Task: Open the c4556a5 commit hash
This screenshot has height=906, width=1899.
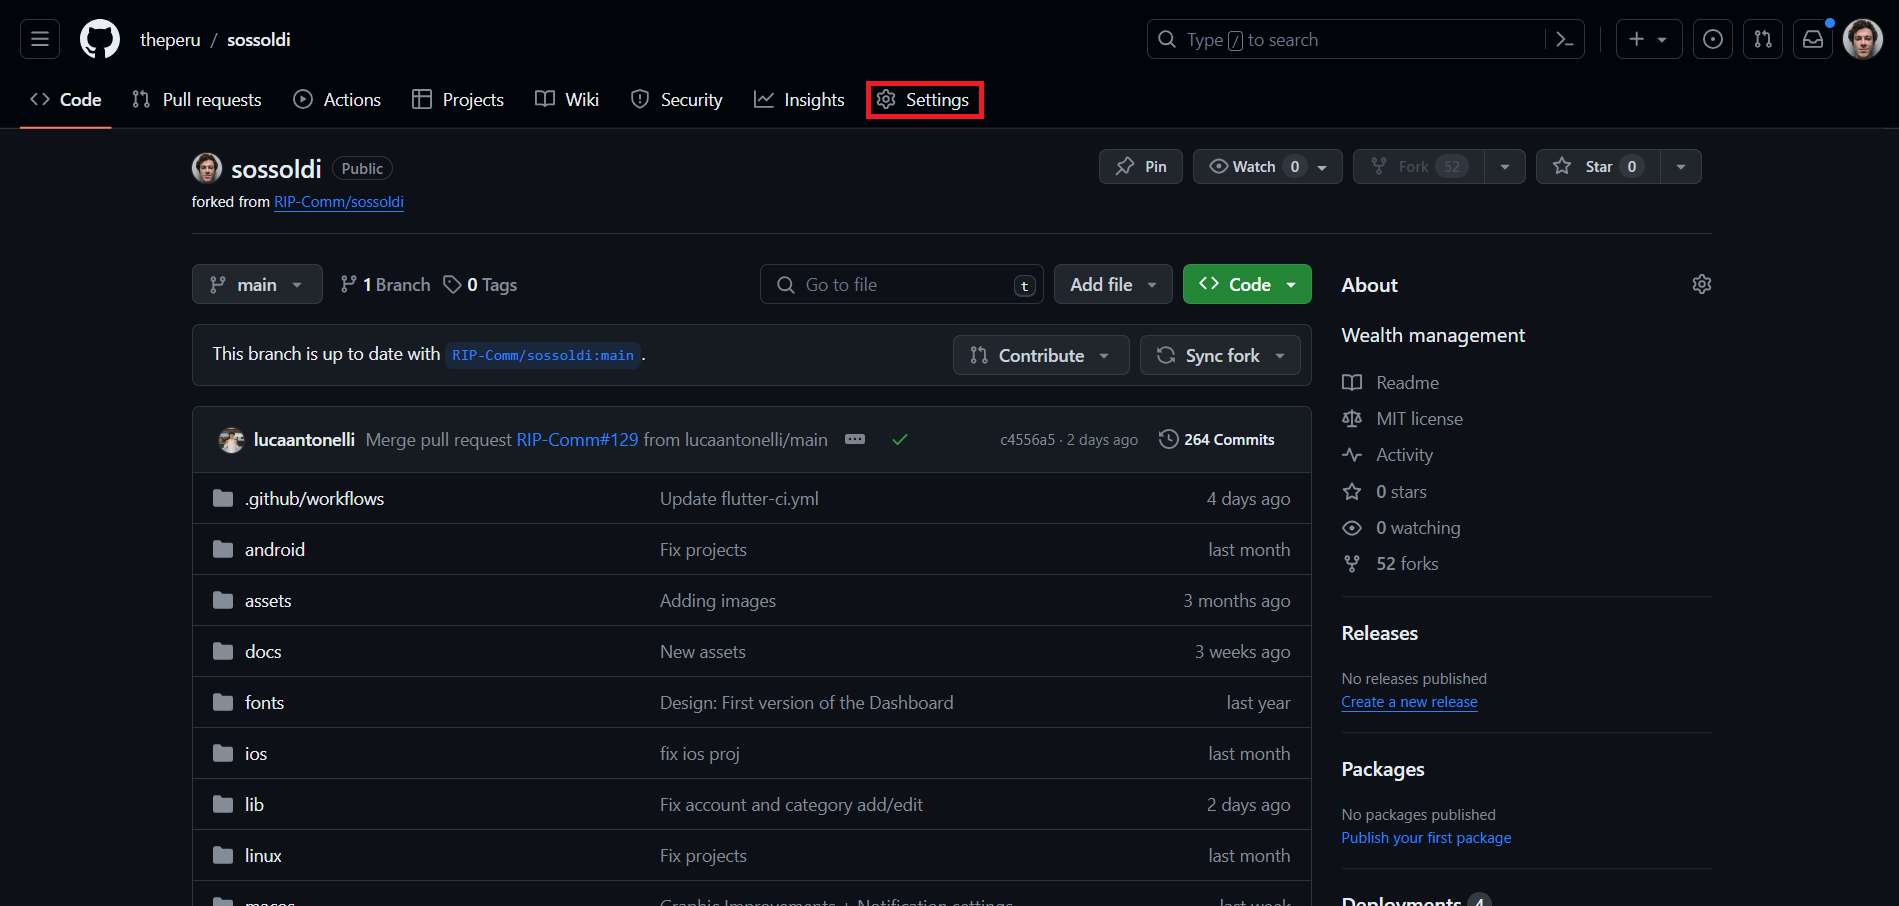Action: (1027, 439)
